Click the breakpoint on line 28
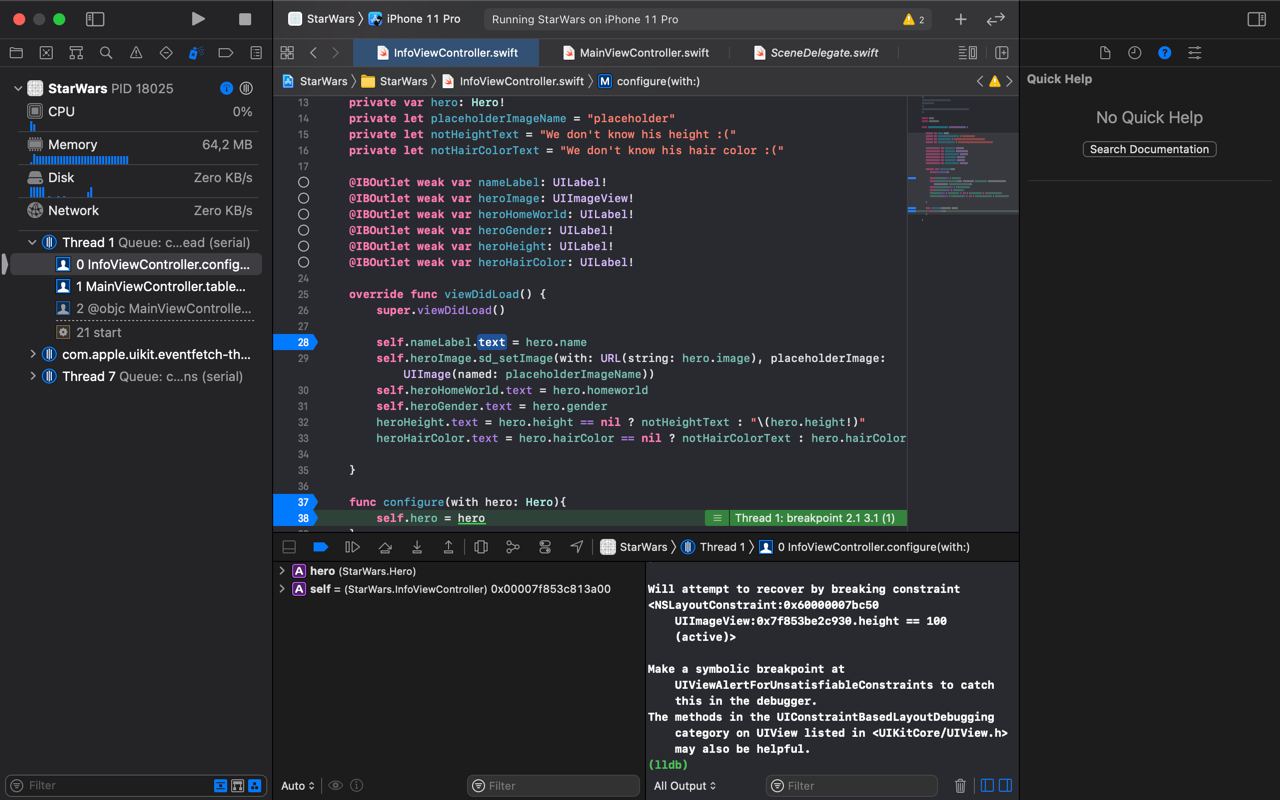This screenshot has height=800, width=1280. (295, 342)
